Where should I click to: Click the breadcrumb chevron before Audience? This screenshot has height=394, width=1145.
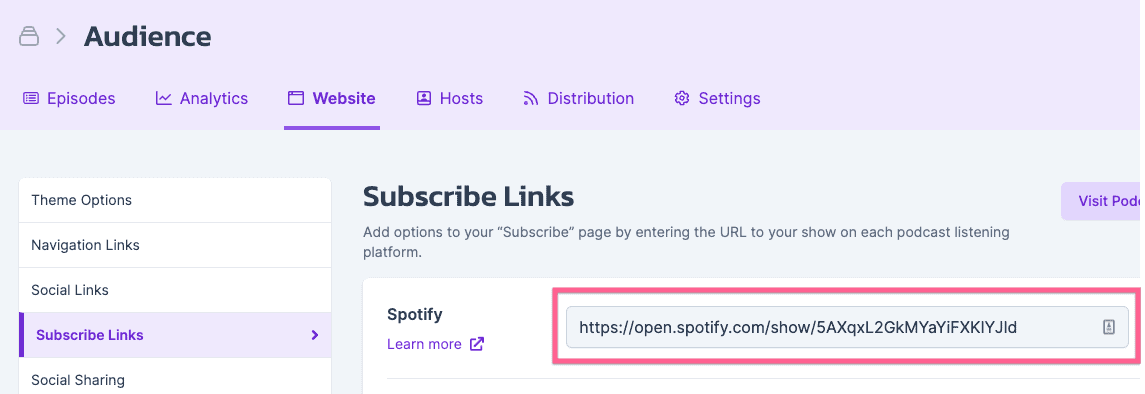(61, 36)
